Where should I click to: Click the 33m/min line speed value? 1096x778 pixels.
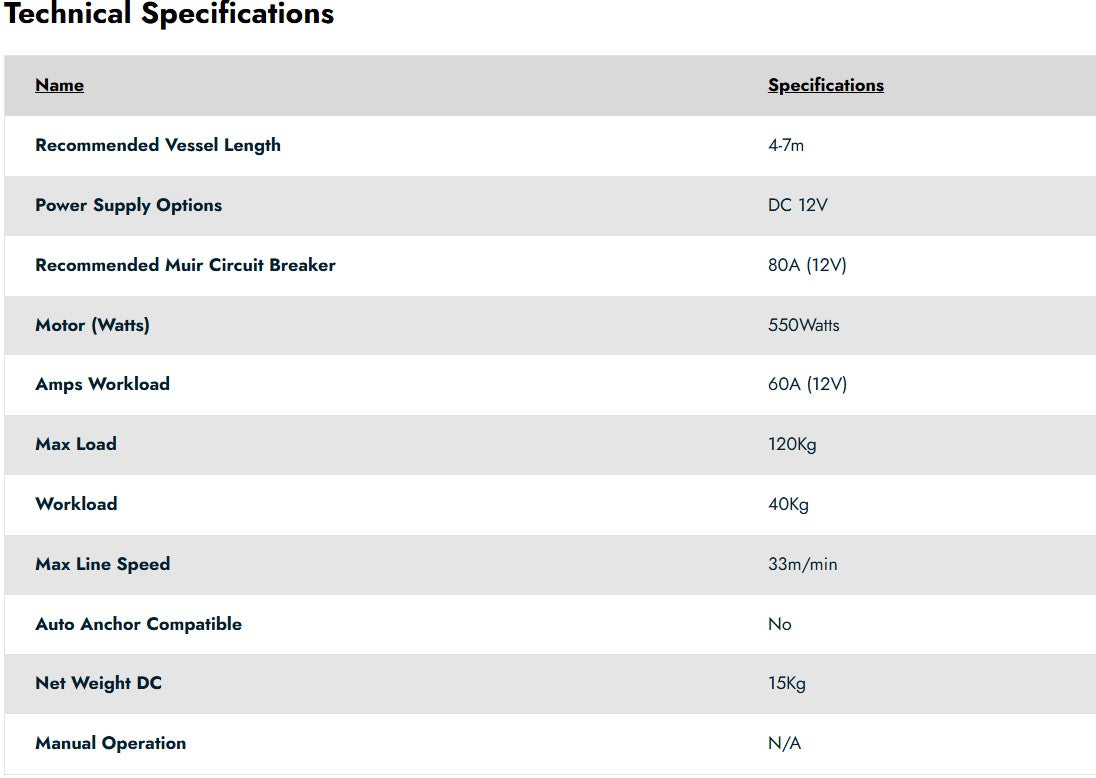(802, 564)
